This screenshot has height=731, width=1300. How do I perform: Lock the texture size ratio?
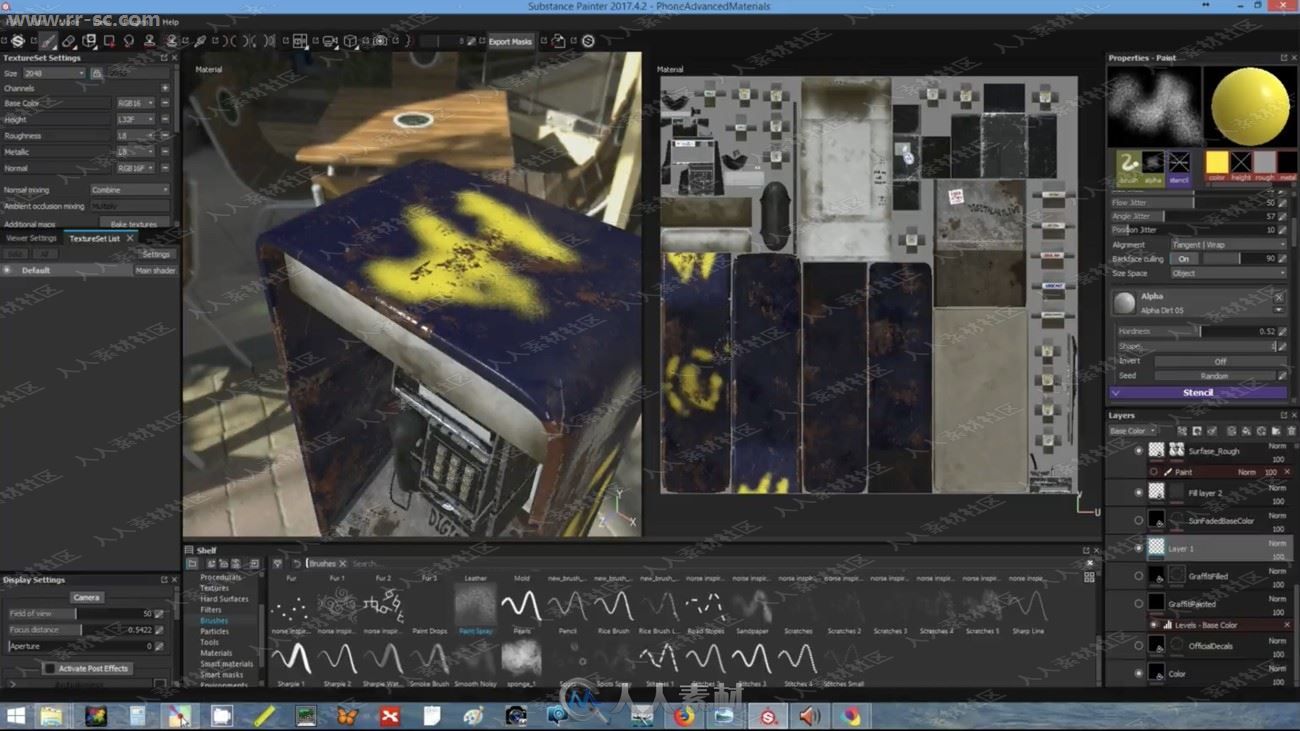[97, 73]
